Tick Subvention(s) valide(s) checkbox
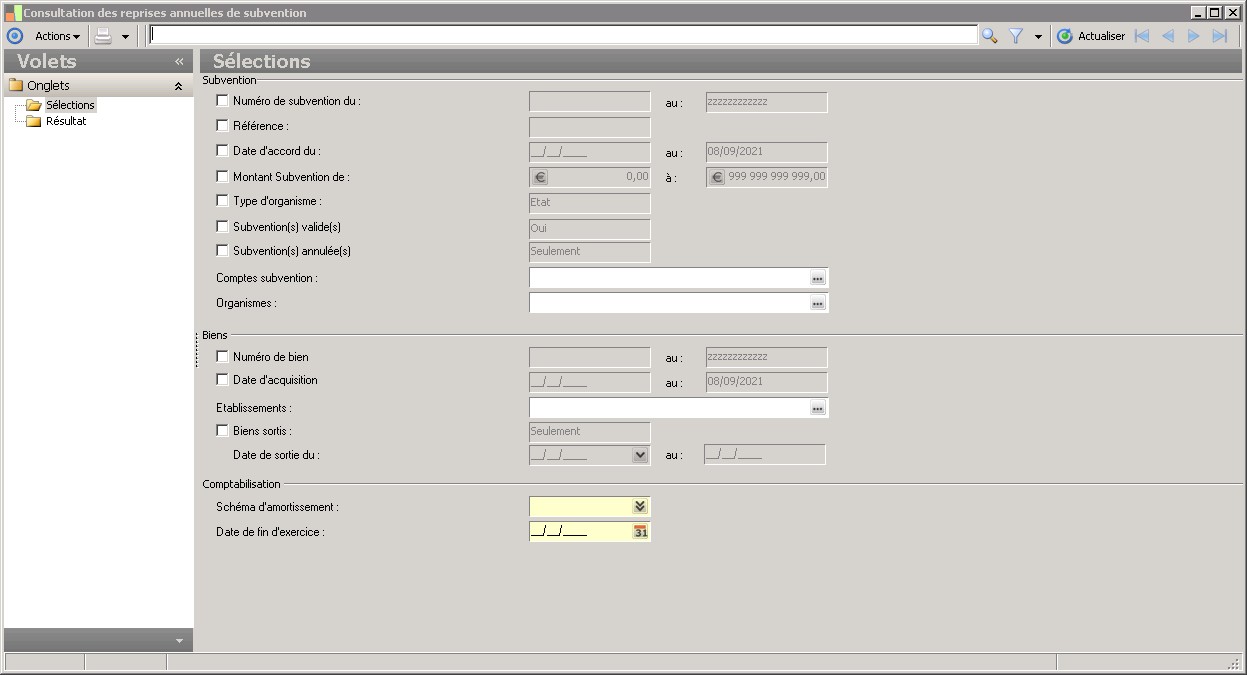 (222, 227)
